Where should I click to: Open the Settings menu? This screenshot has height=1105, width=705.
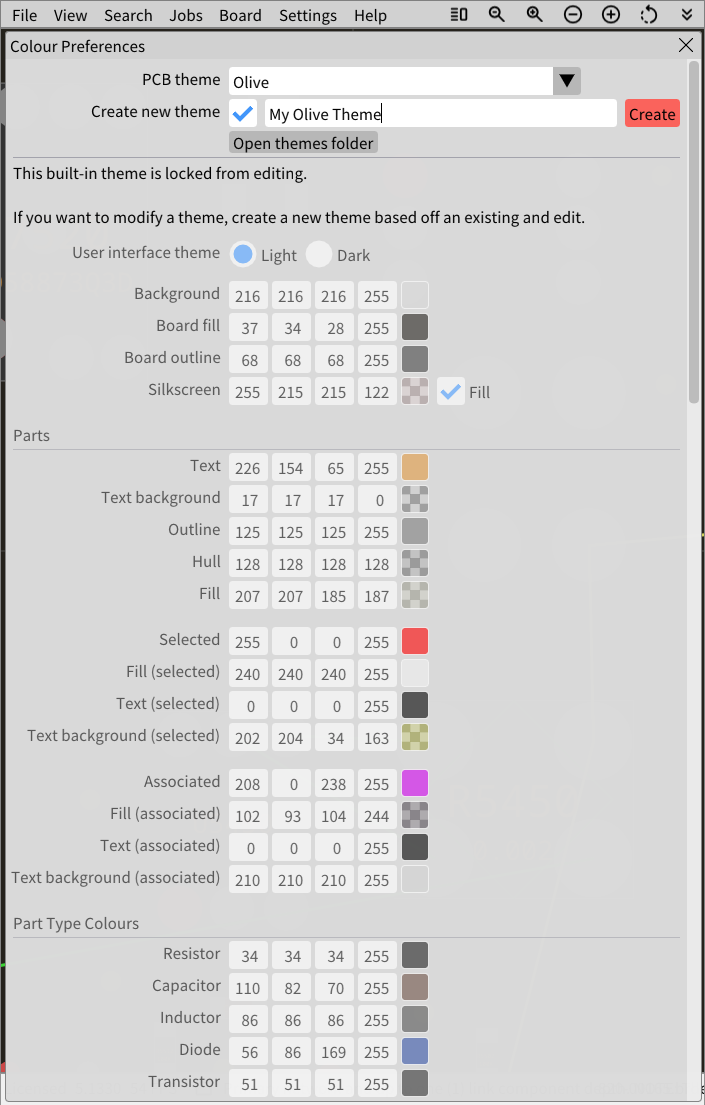tap(307, 15)
